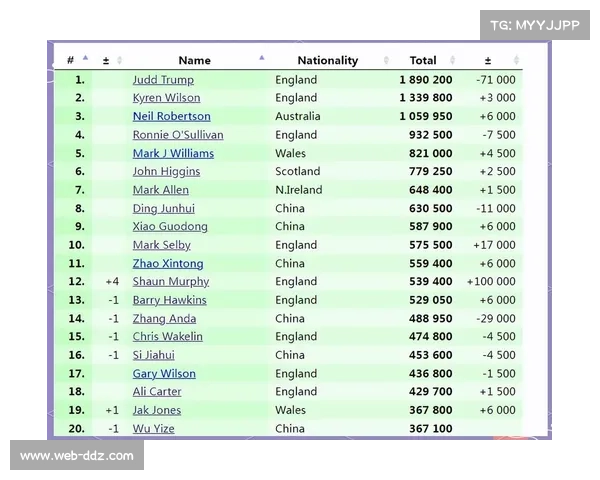Click the Neil Robertson link
This screenshot has width=600, height=480.
click(171, 116)
